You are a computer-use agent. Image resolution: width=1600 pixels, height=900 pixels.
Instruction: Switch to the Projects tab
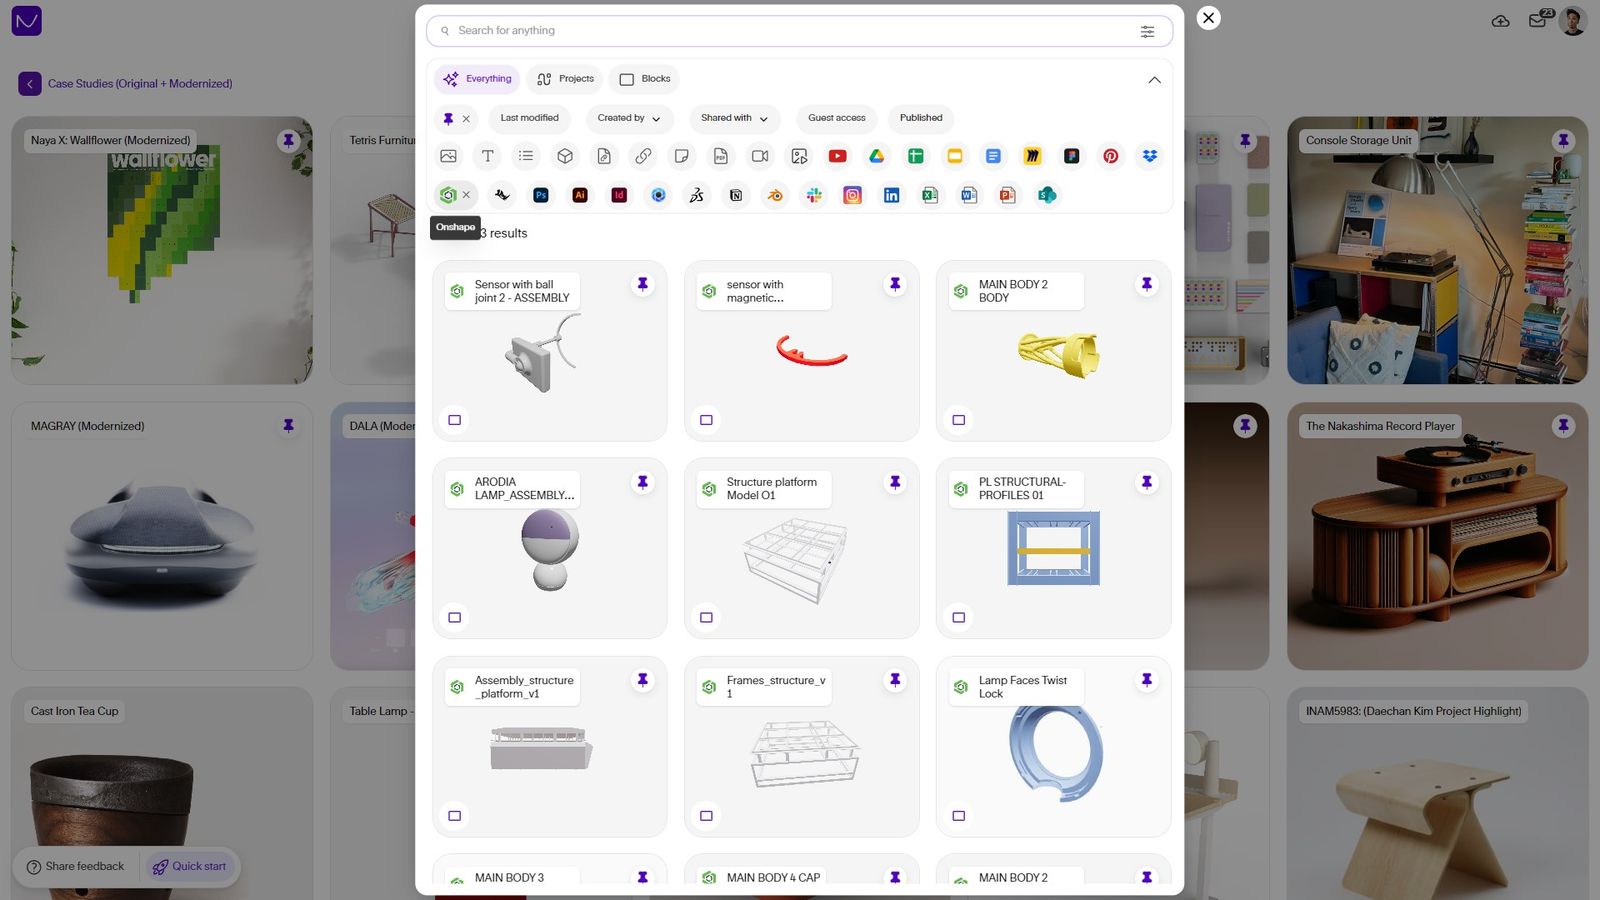564,78
